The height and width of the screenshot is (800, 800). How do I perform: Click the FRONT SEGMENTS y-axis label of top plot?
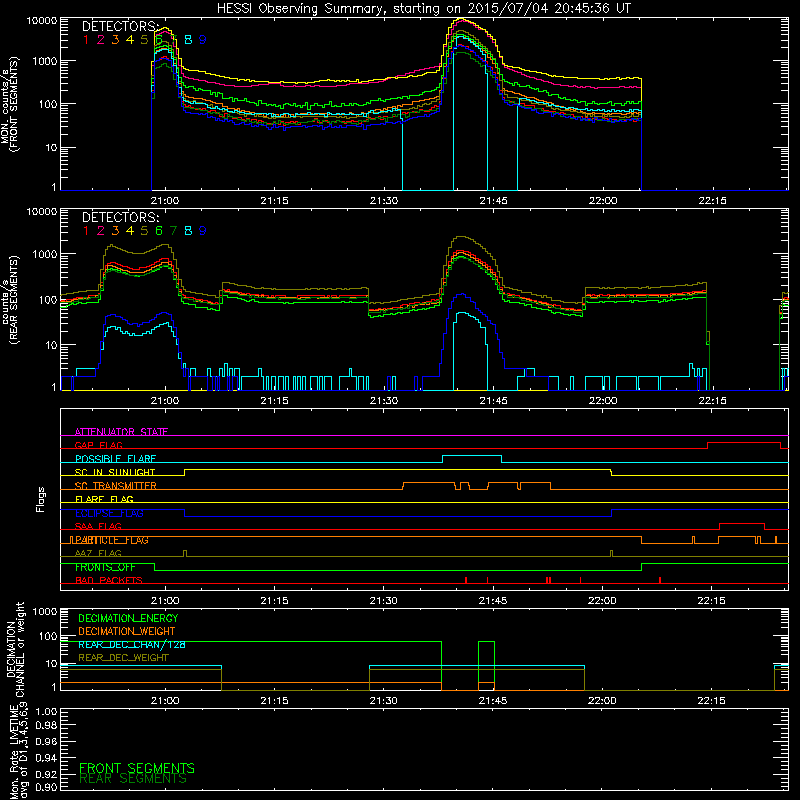(14, 104)
